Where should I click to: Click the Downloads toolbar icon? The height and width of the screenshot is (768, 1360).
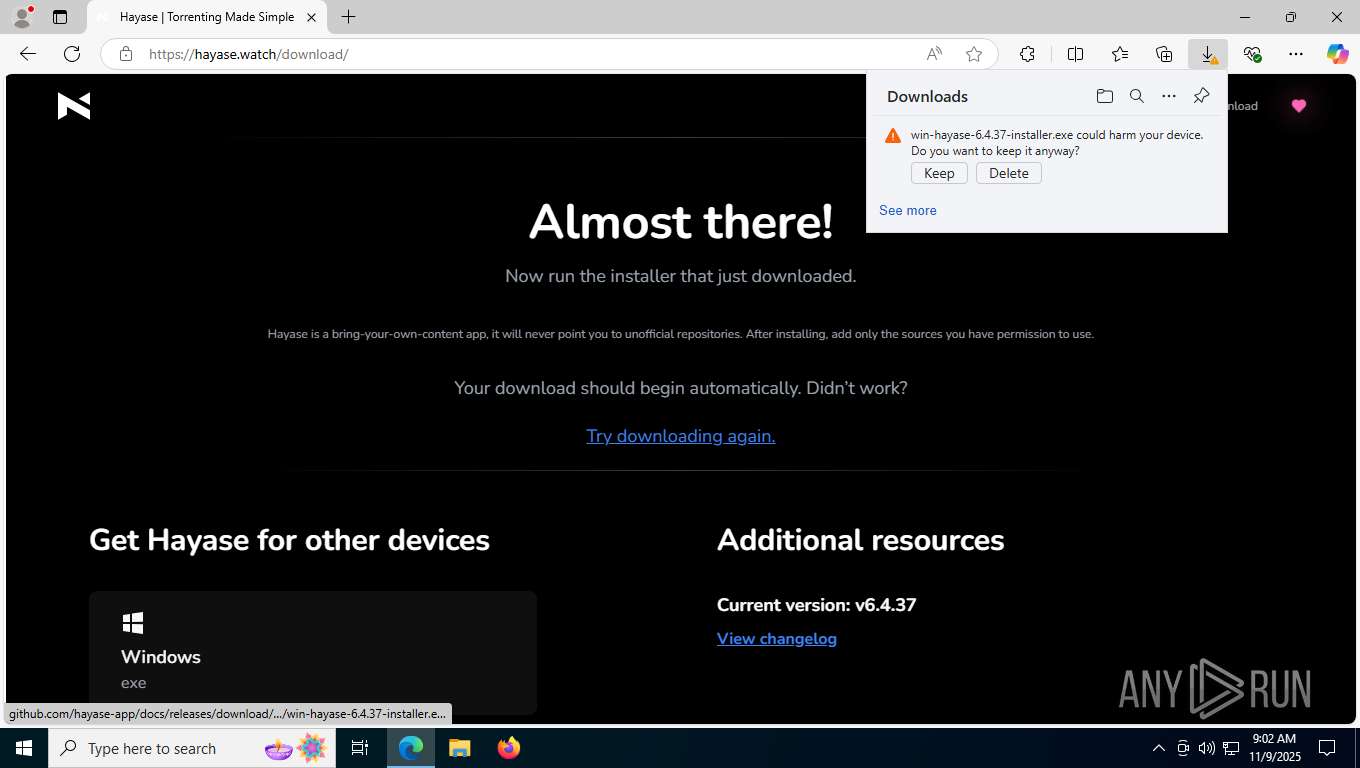(1208, 54)
